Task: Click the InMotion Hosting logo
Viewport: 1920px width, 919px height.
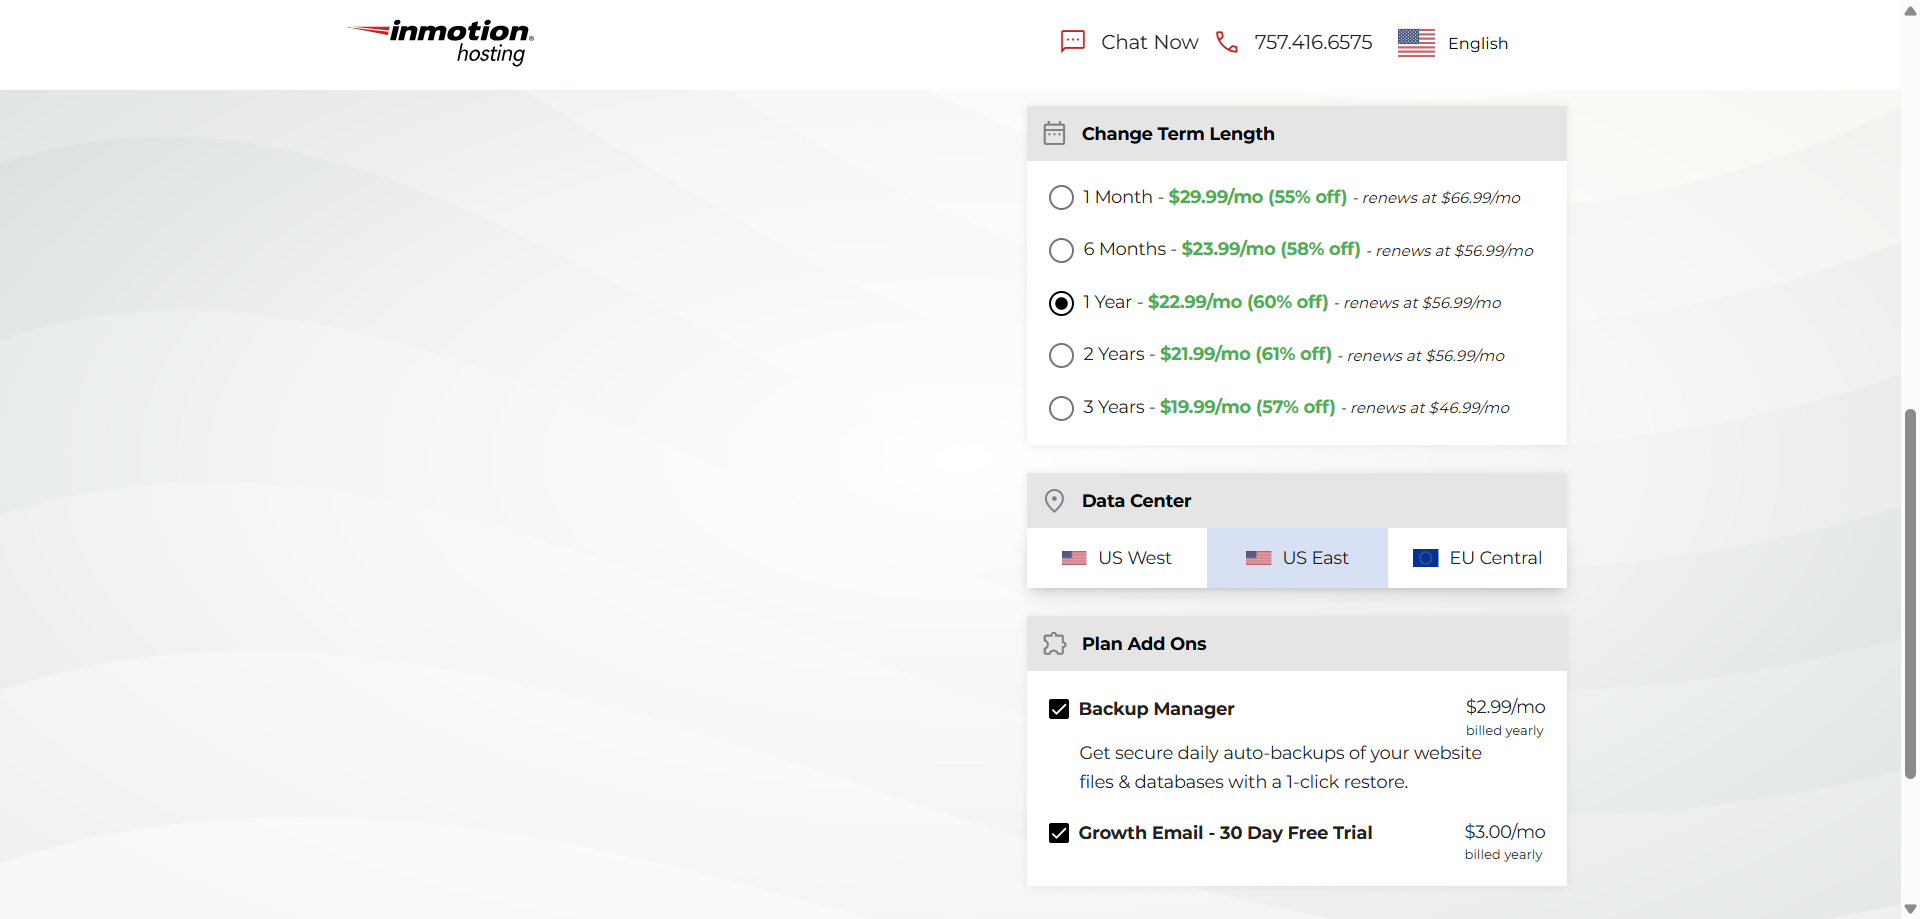Action: [440, 42]
